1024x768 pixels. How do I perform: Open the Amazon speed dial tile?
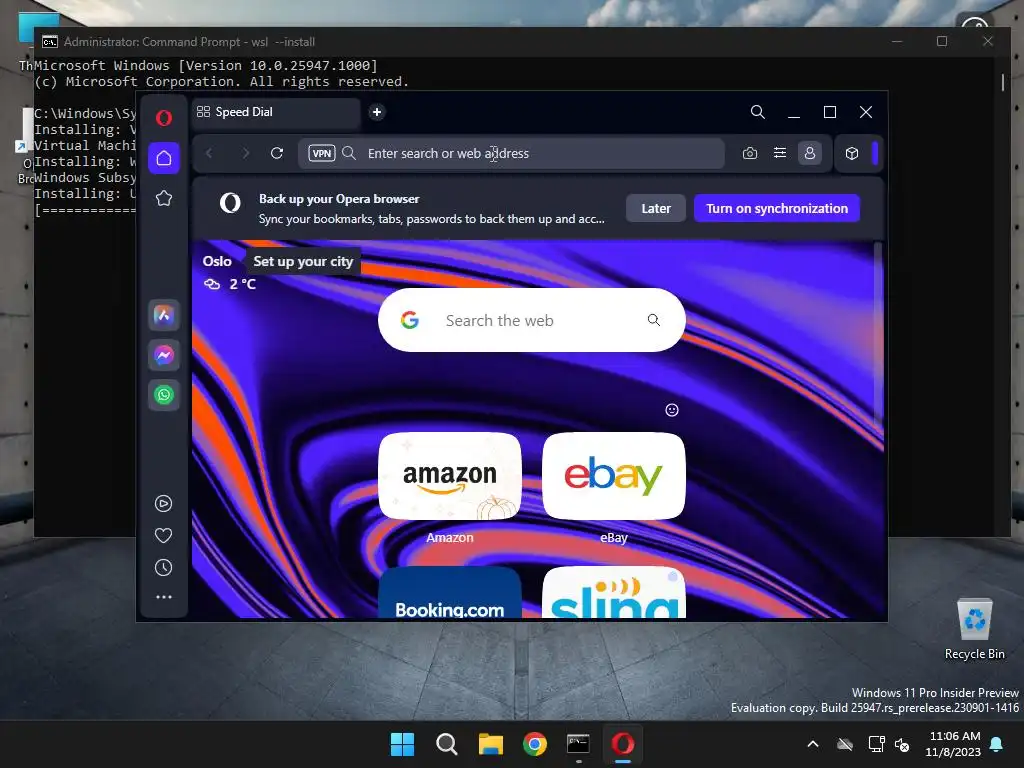click(450, 476)
